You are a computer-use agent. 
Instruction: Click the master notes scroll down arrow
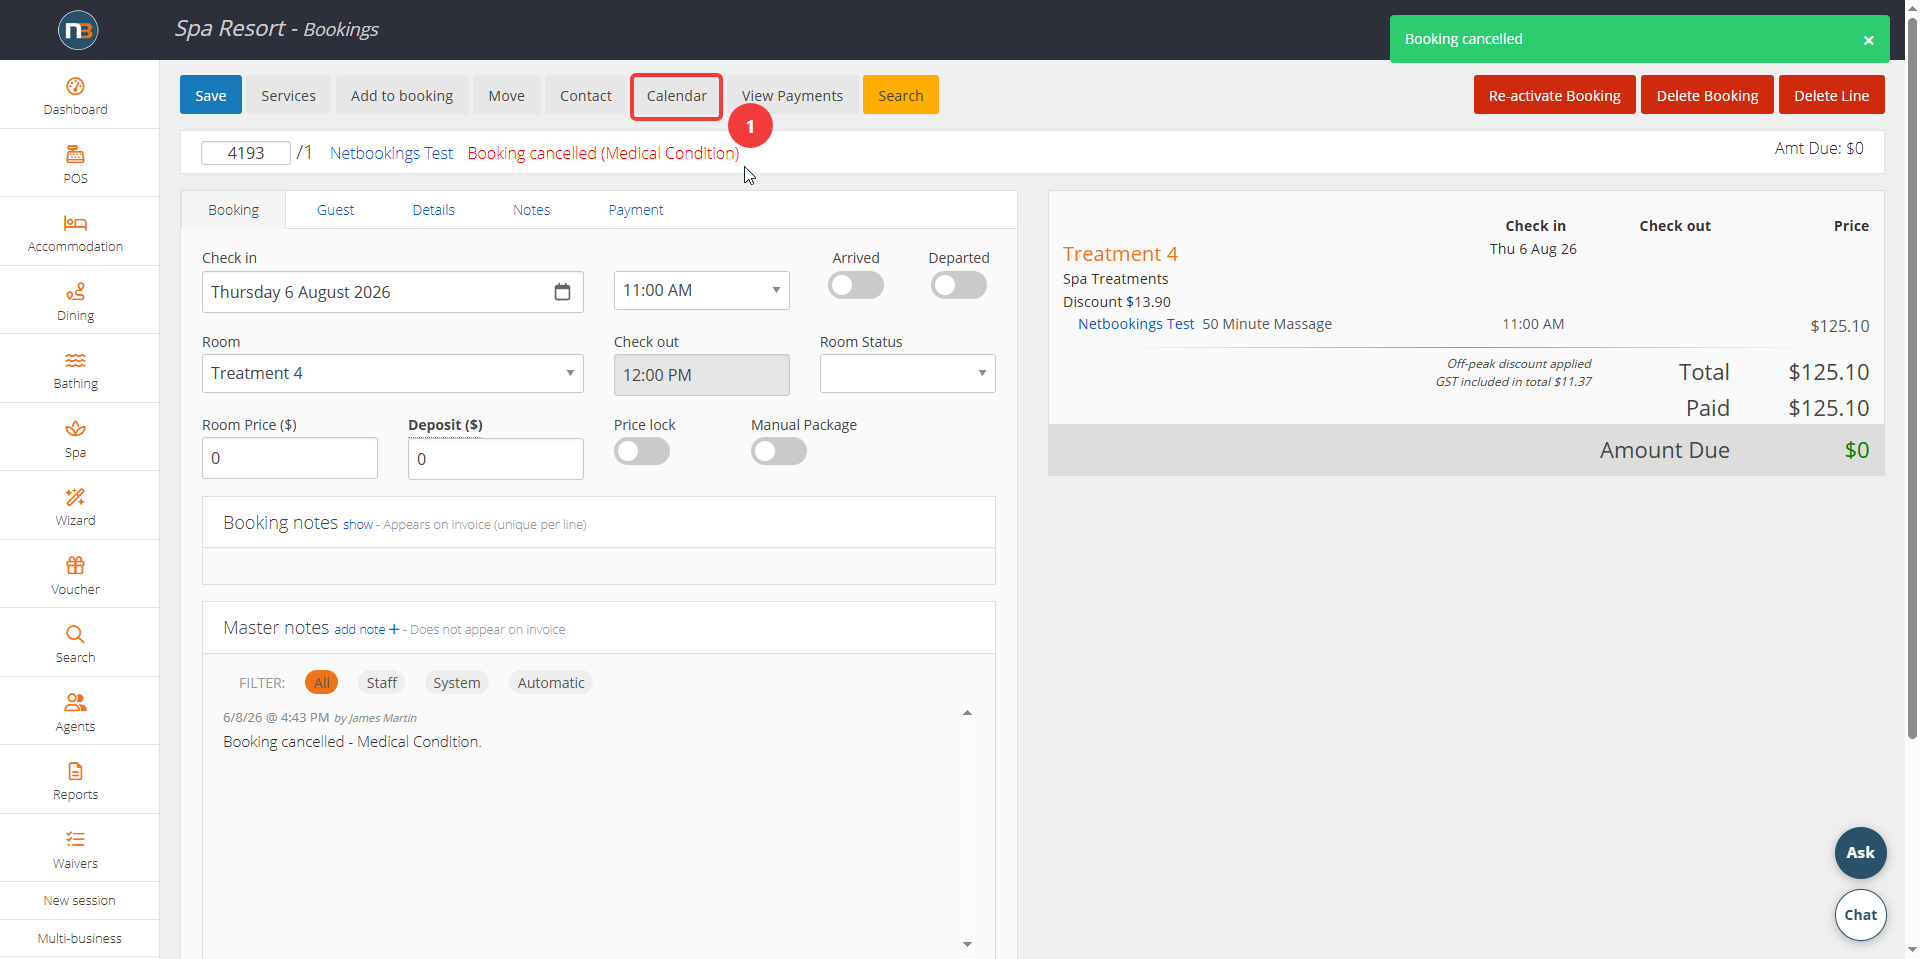(967, 944)
